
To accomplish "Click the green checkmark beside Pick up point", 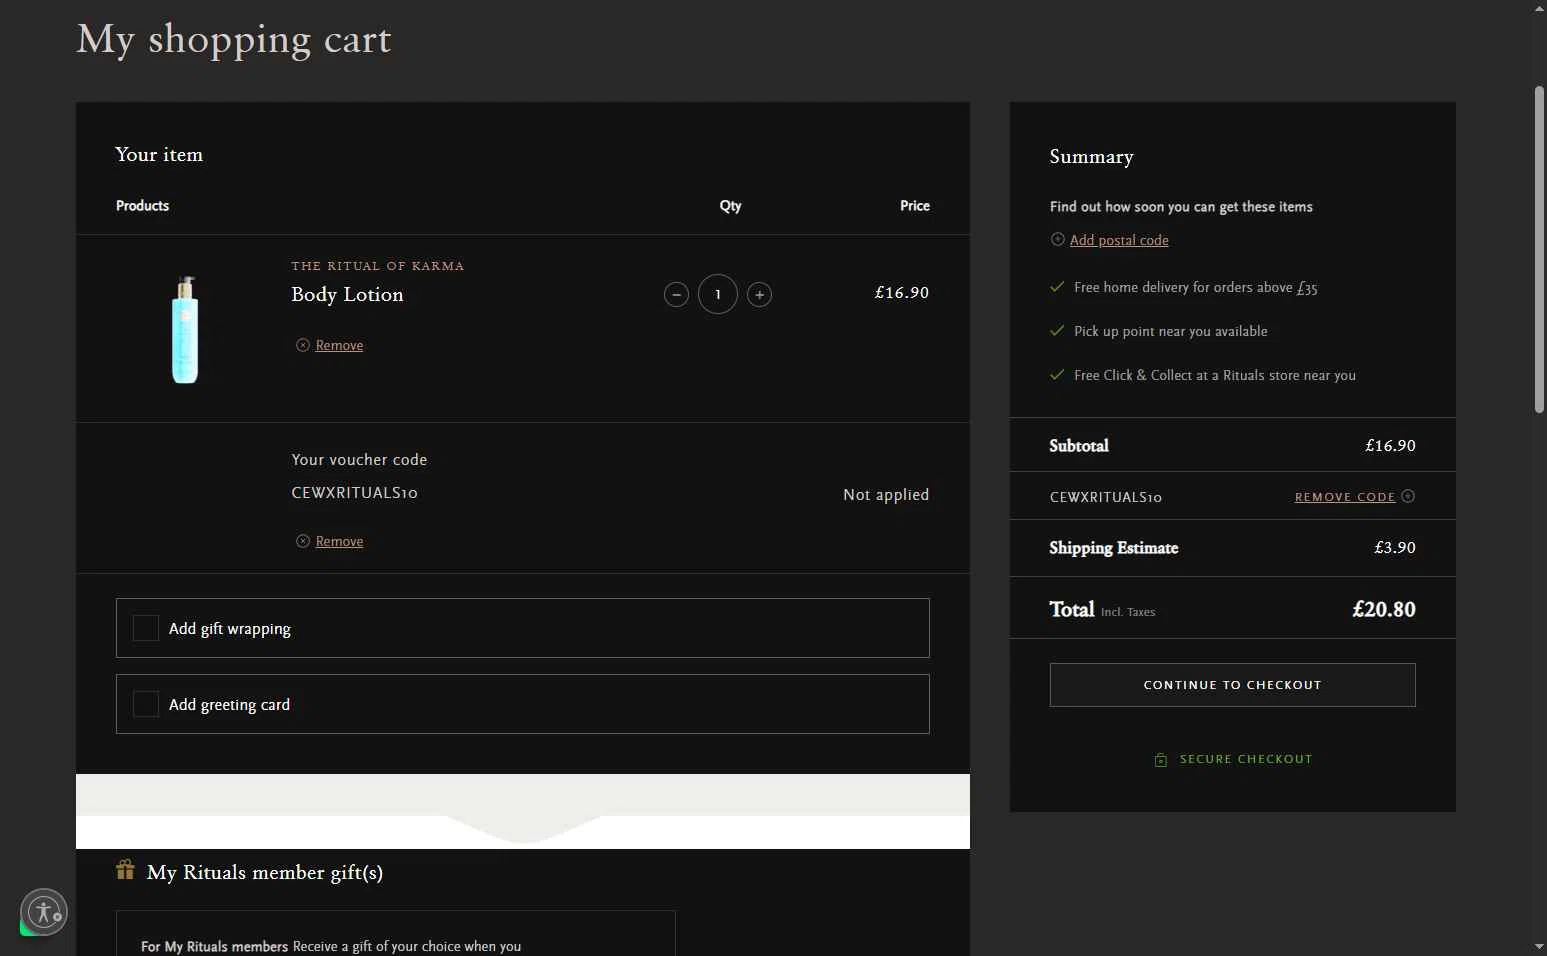I will 1057,331.
